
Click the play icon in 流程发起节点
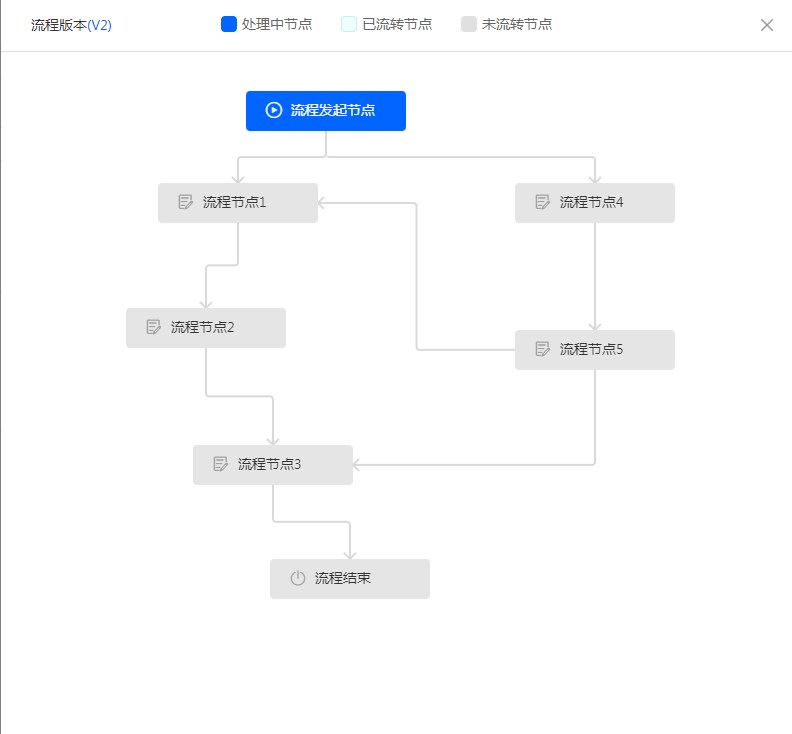[x=274, y=110]
